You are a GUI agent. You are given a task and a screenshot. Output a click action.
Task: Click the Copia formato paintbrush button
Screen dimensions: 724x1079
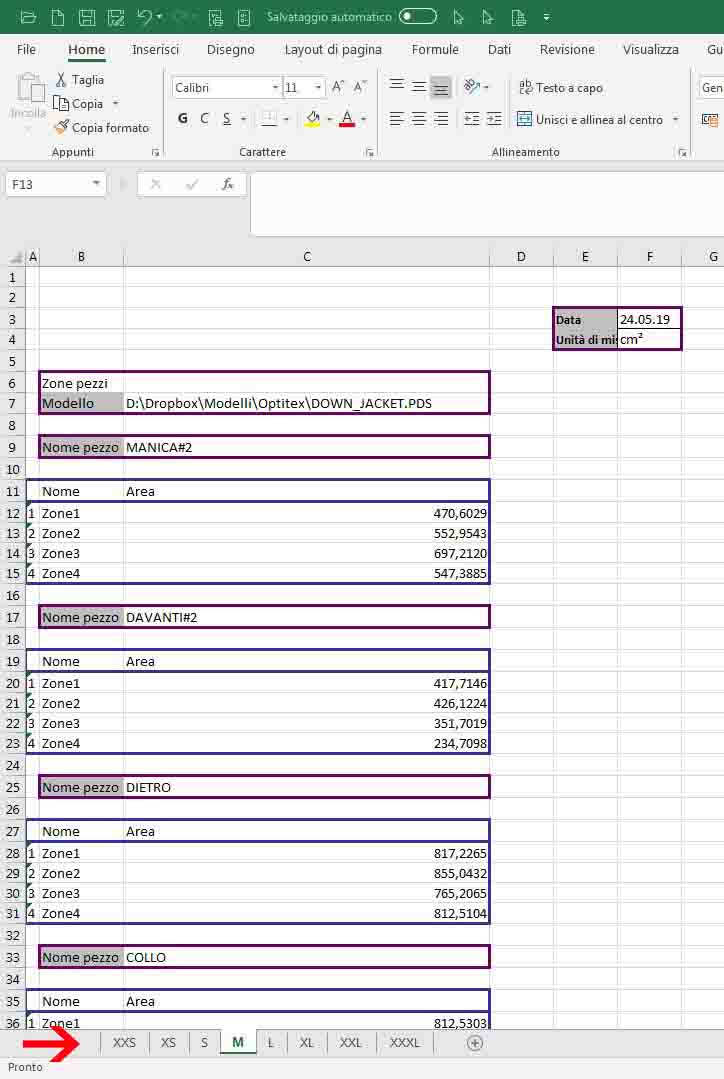101,128
